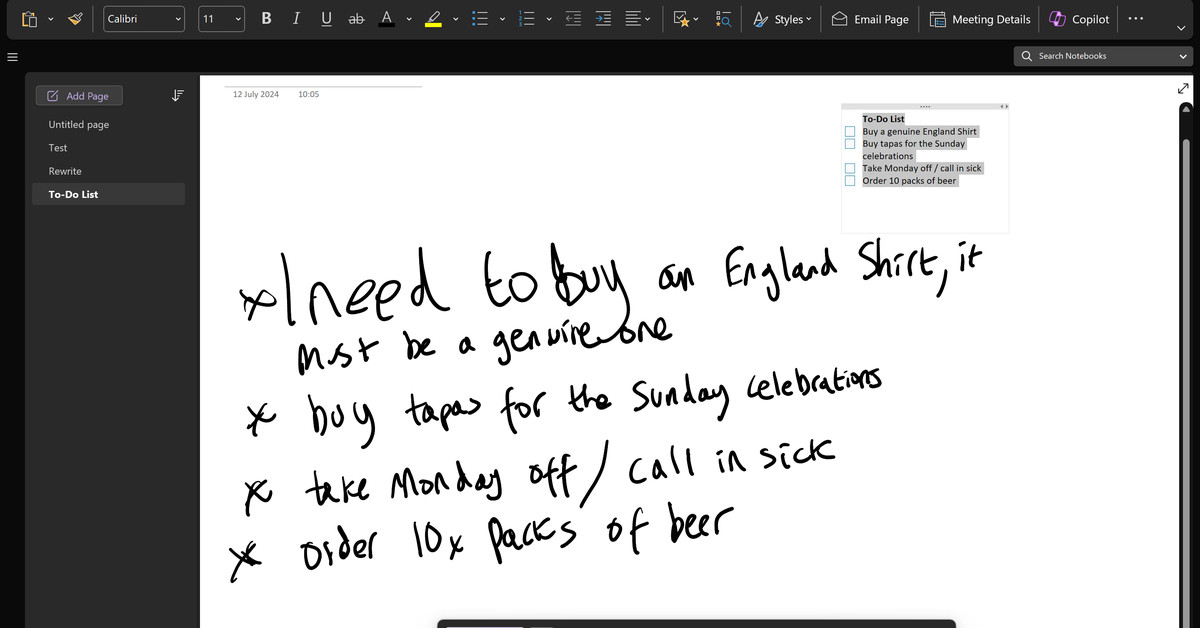Click the To Do tag icon
Screen dimensions: 1200x628
(x=682, y=19)
